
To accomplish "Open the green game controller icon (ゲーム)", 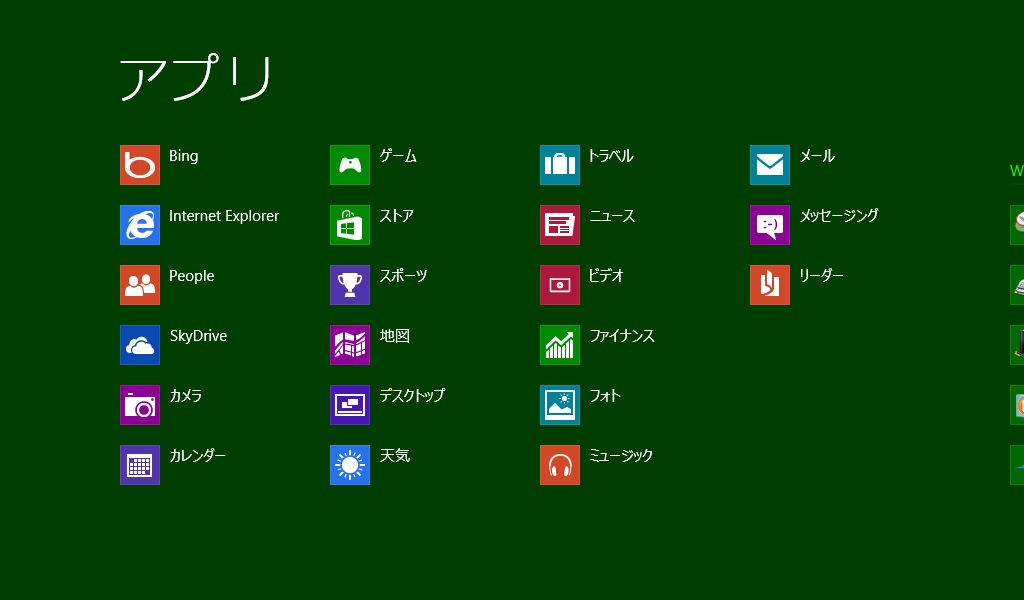I will coord(350,165).
